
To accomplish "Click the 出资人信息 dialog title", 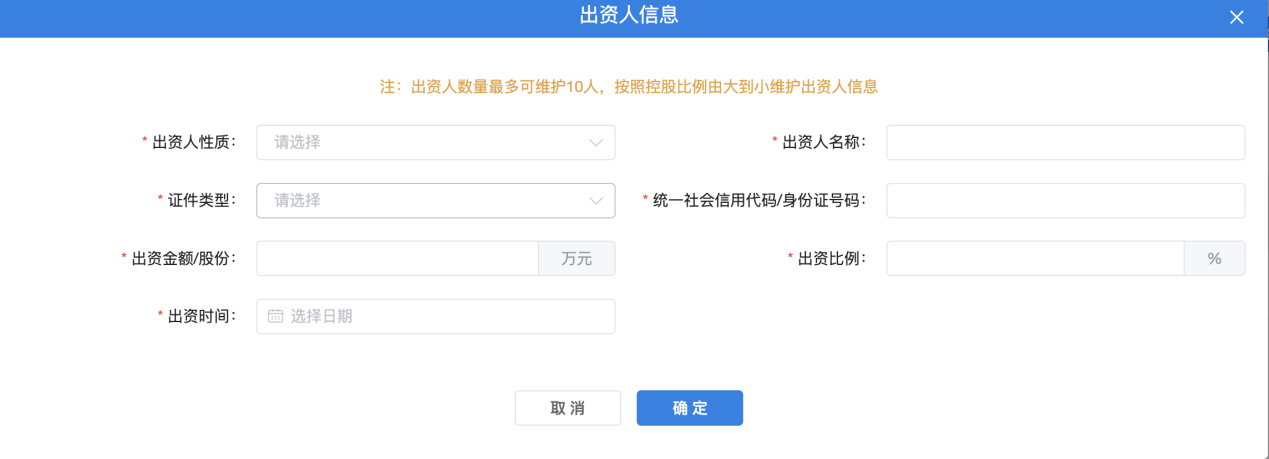I will click(x=630, y=15).
